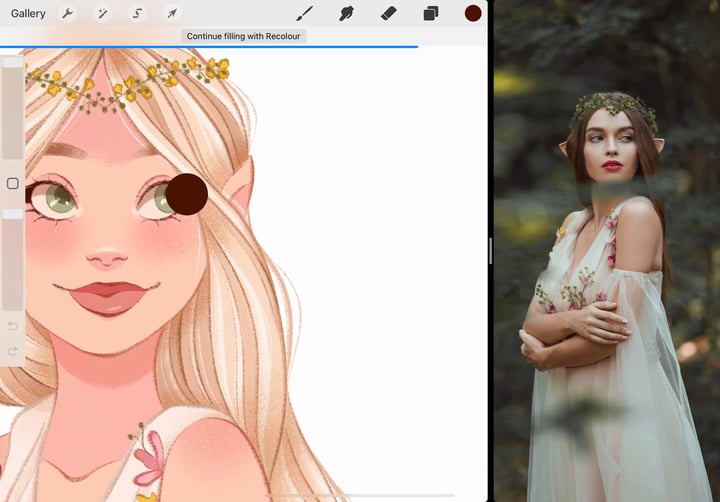Tap the sidebar modify square button

13,184
